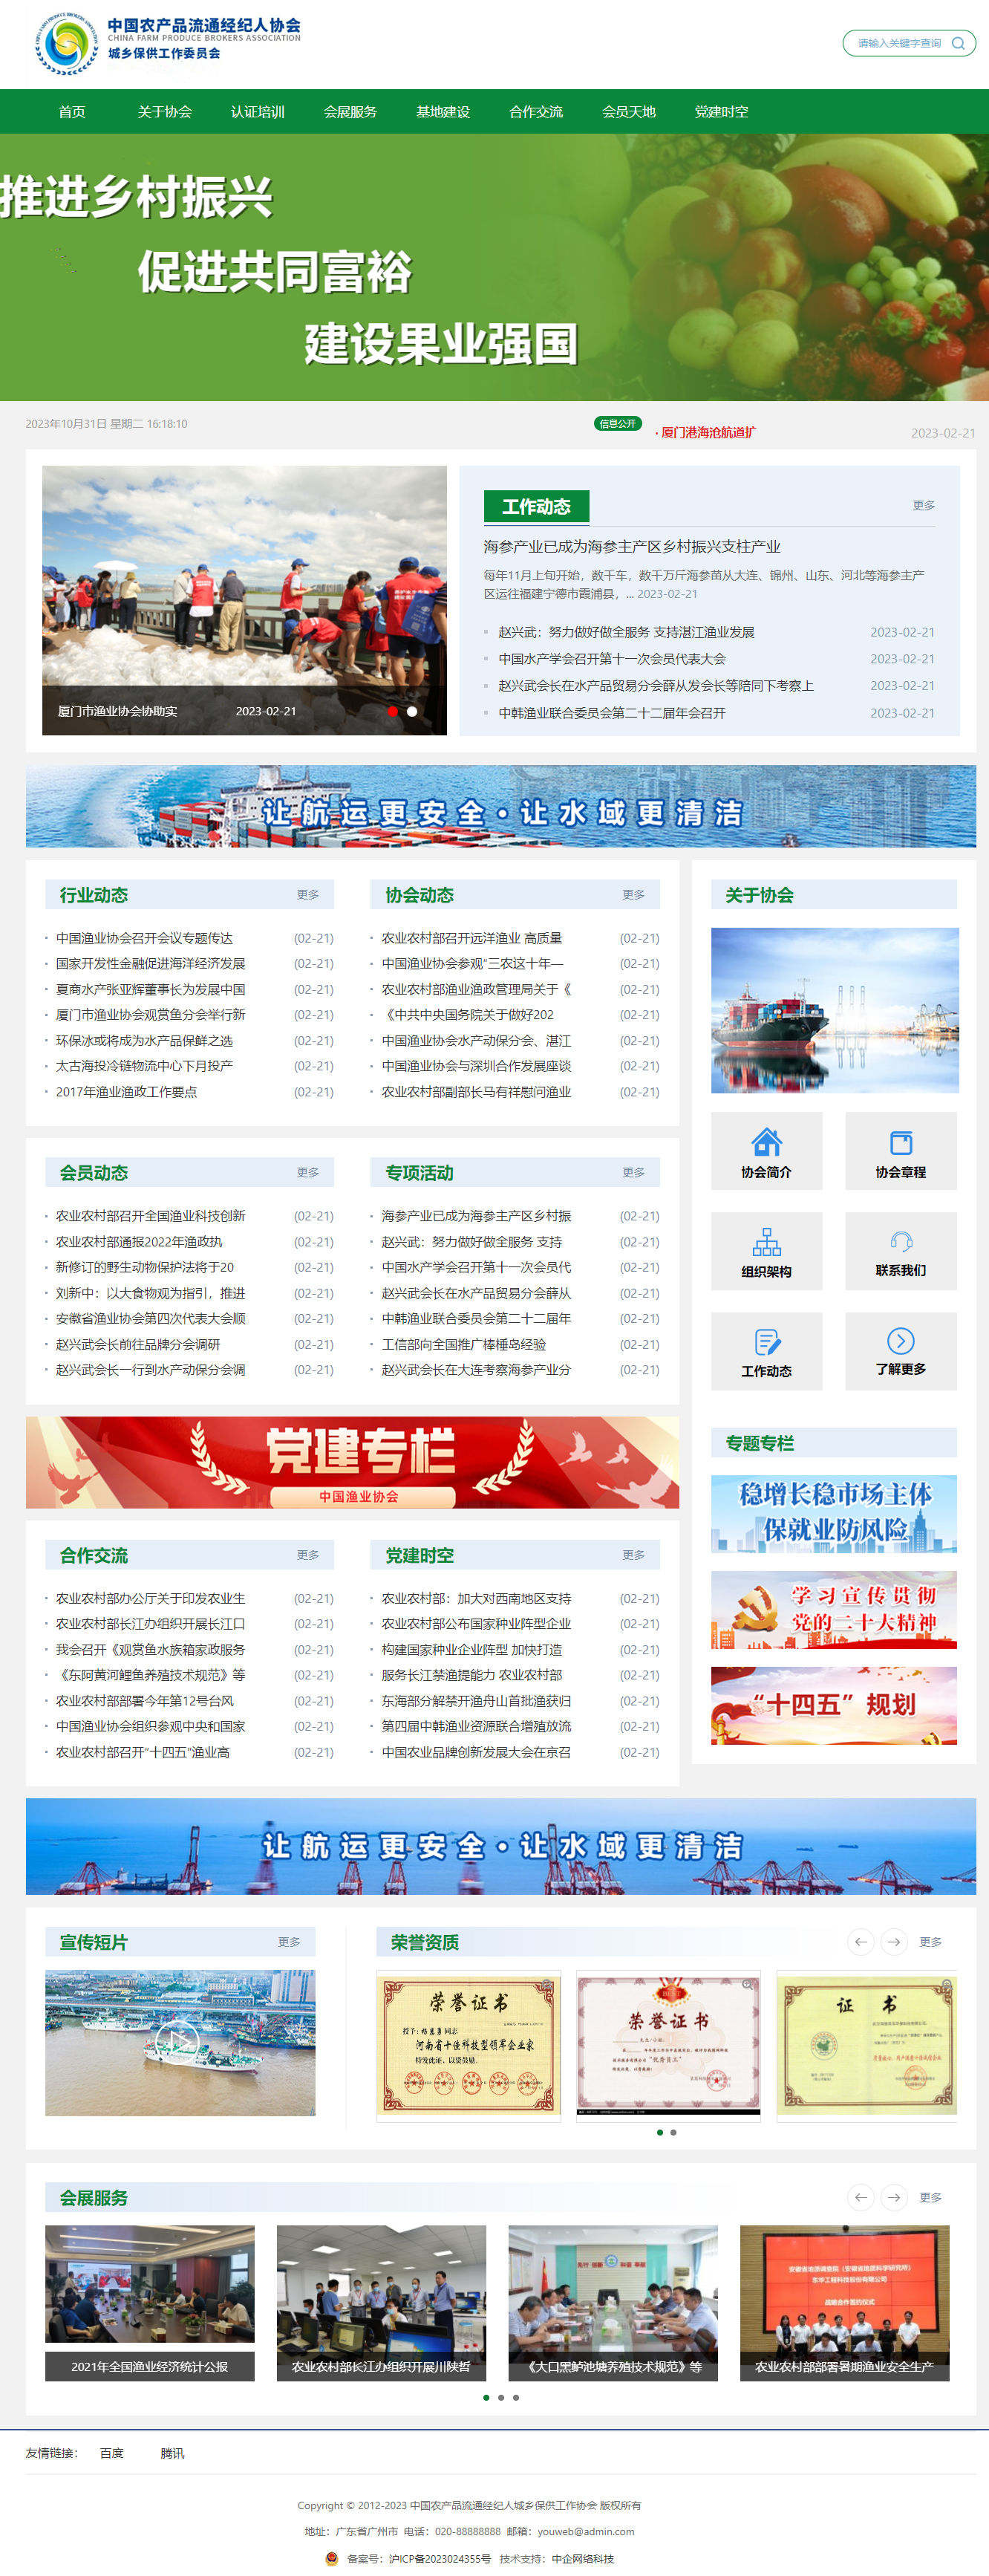Select third pagination dot under 会展服务
Viewport: 989px width, 2576px height.
tap(516, 2397)
